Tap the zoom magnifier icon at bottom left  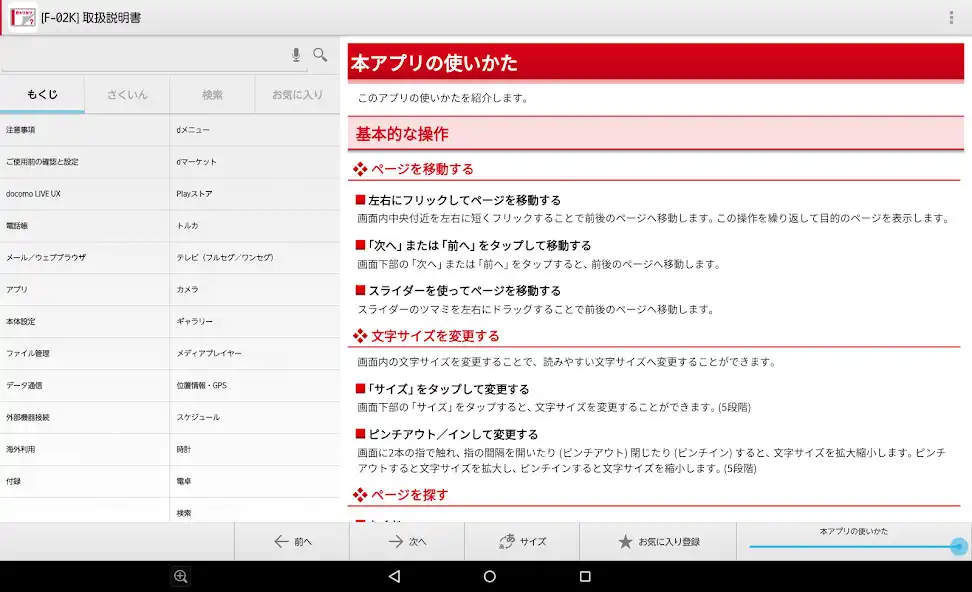(180, 575)
